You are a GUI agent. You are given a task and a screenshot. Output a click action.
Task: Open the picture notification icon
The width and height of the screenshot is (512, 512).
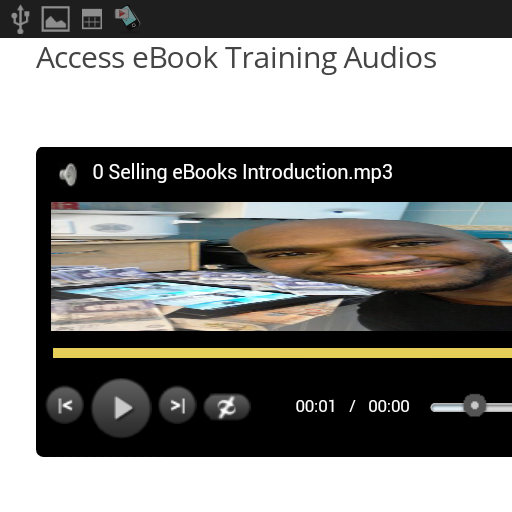click(56, 19)
